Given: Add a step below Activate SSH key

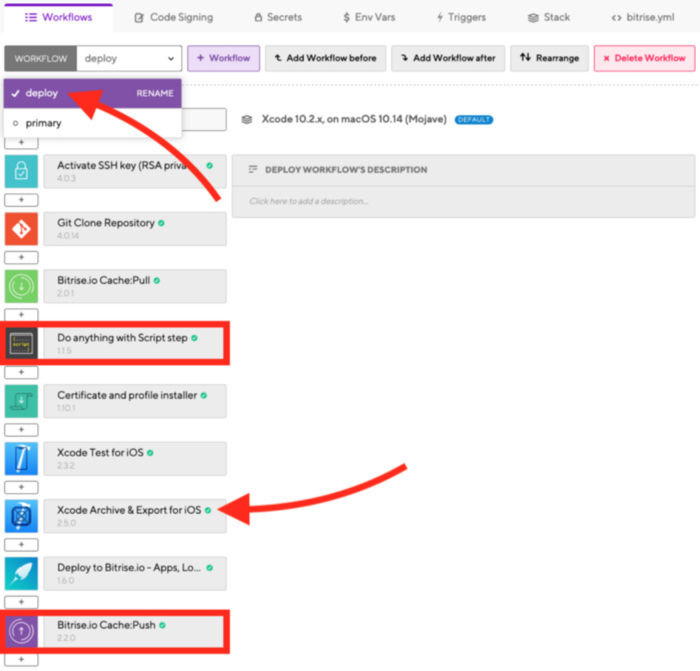Looking at the screenshot, I should [x=21, y=200].
